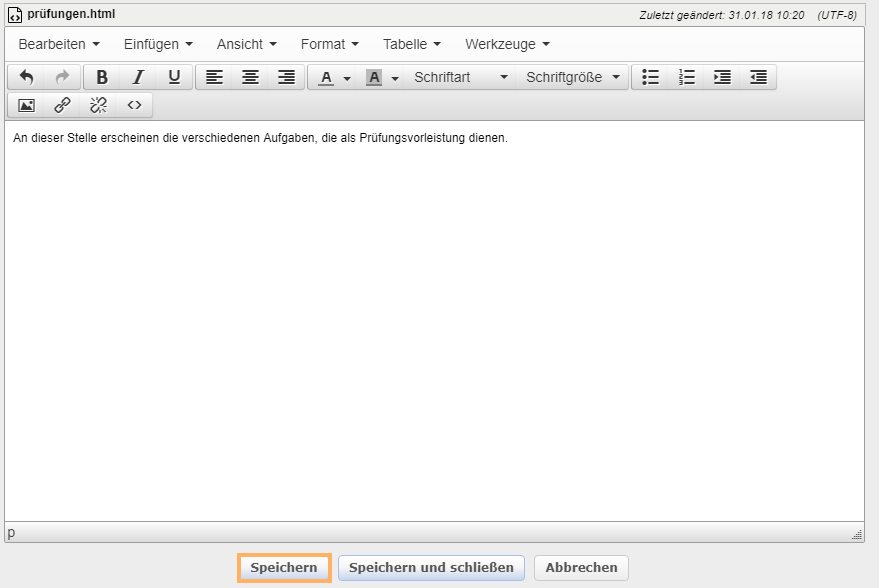Click the Speichern button

click(x=283, y=567)
